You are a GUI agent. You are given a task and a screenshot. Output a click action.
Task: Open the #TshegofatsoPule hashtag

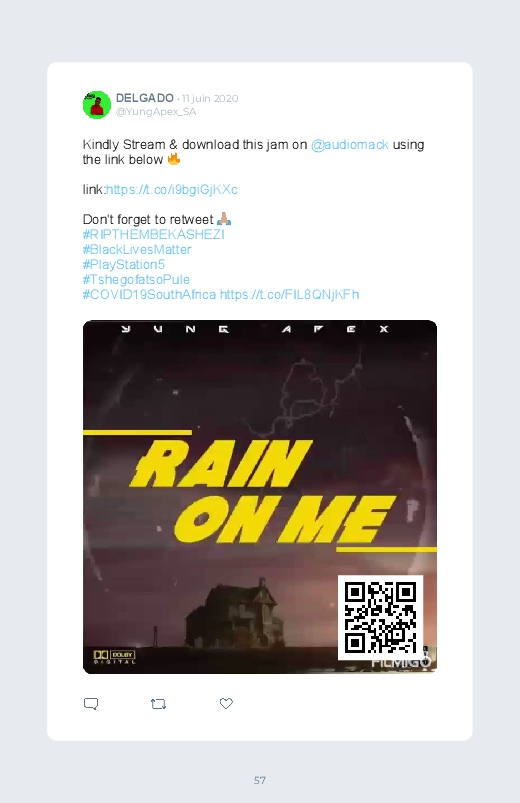pyautogui.click(x=136, y=280)
